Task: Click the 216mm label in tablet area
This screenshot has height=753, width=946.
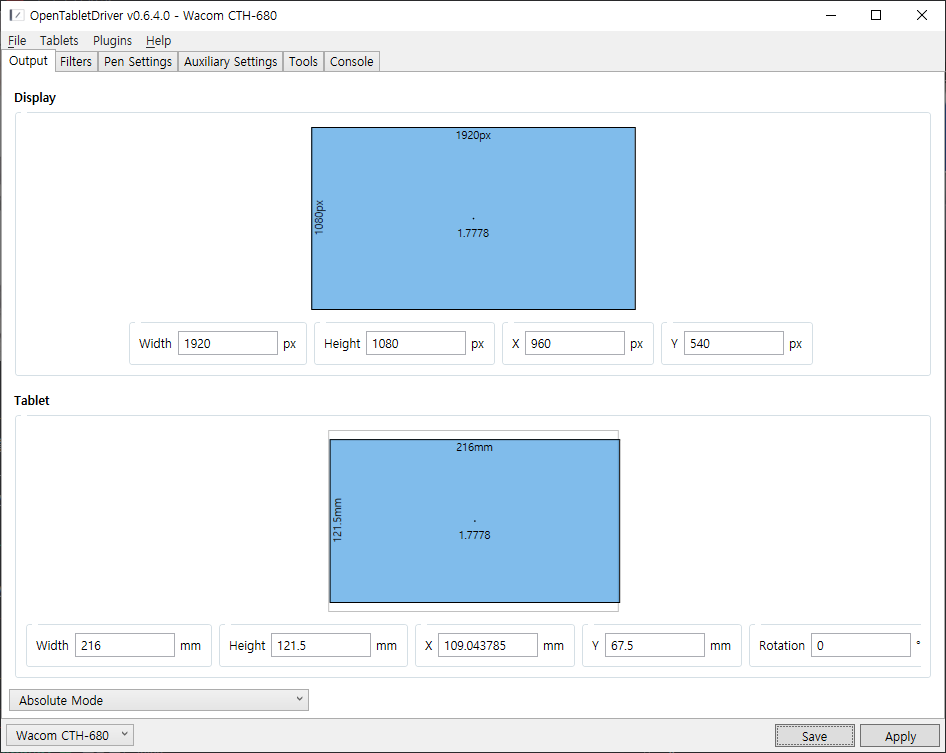Action: tap(474, 447)
